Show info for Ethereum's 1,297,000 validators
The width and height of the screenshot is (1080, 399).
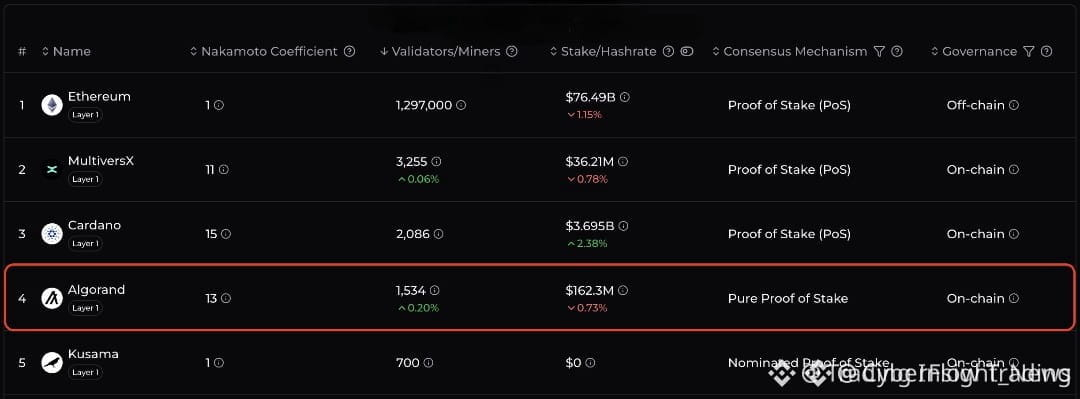pos(461,105)
